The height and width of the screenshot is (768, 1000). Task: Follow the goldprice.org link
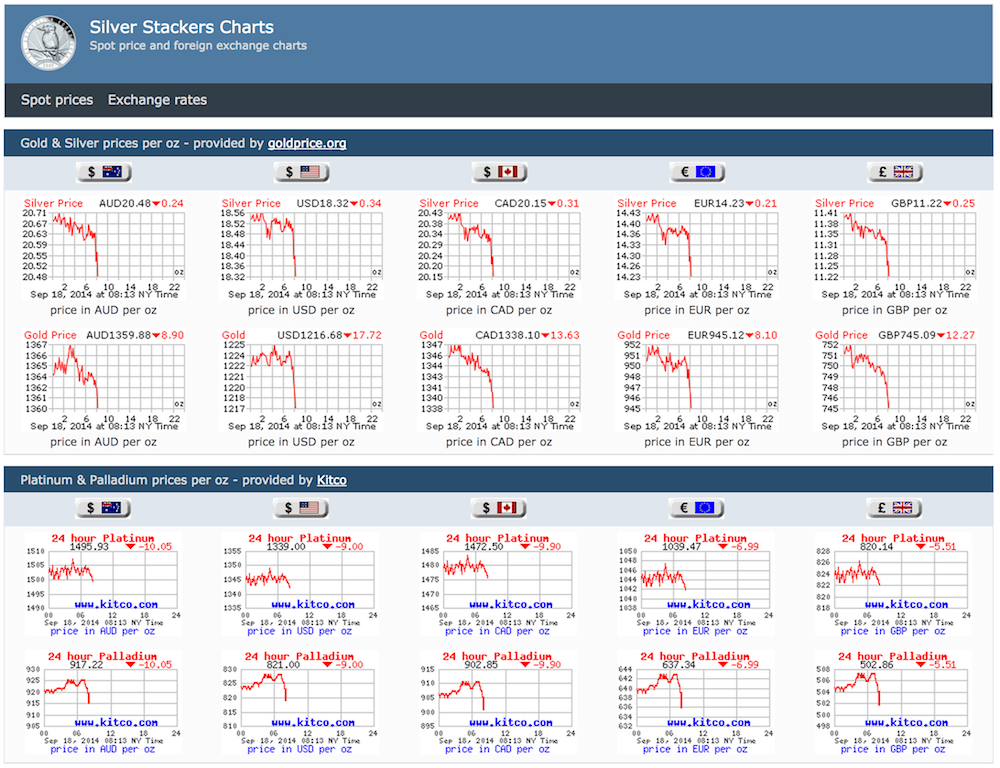tap(307, 143)
